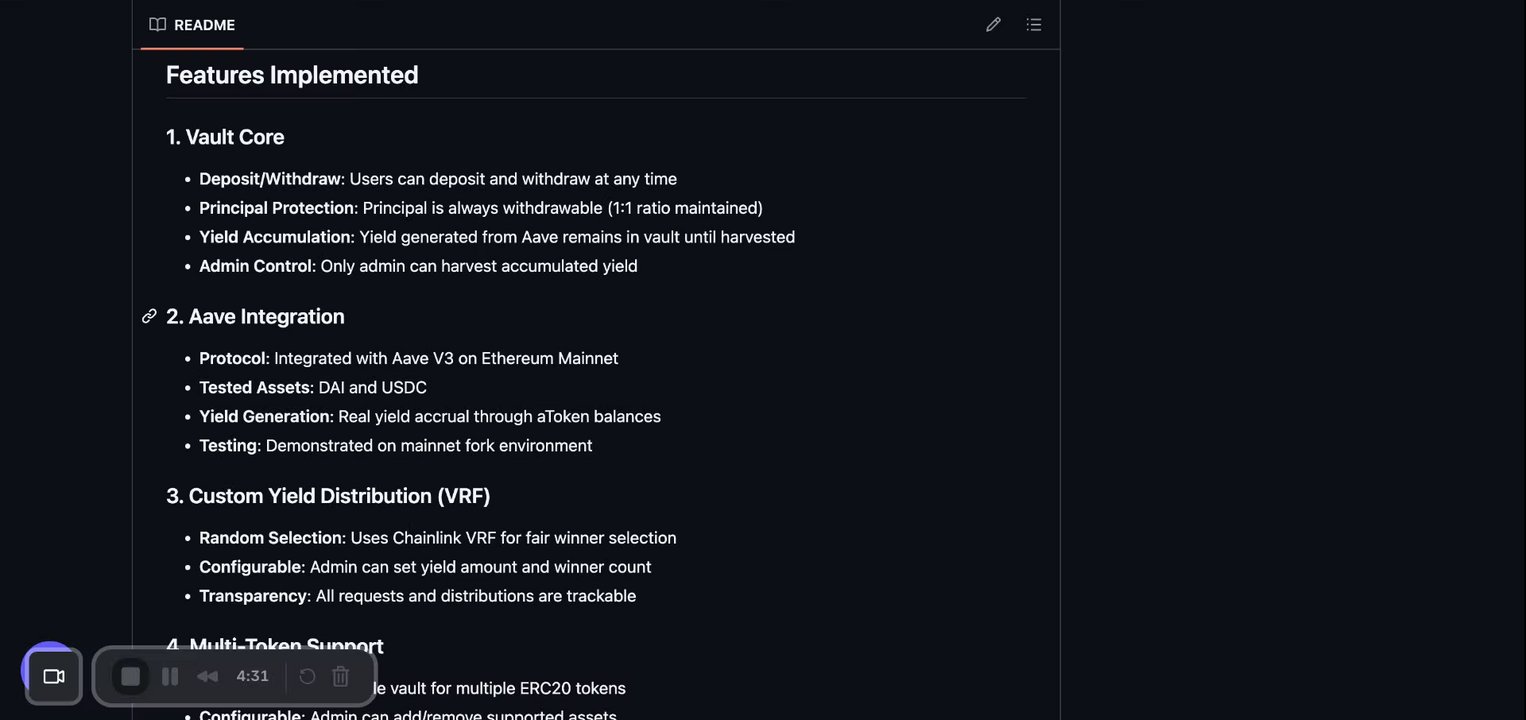Open the README outline menu

tap(1034, 25)
